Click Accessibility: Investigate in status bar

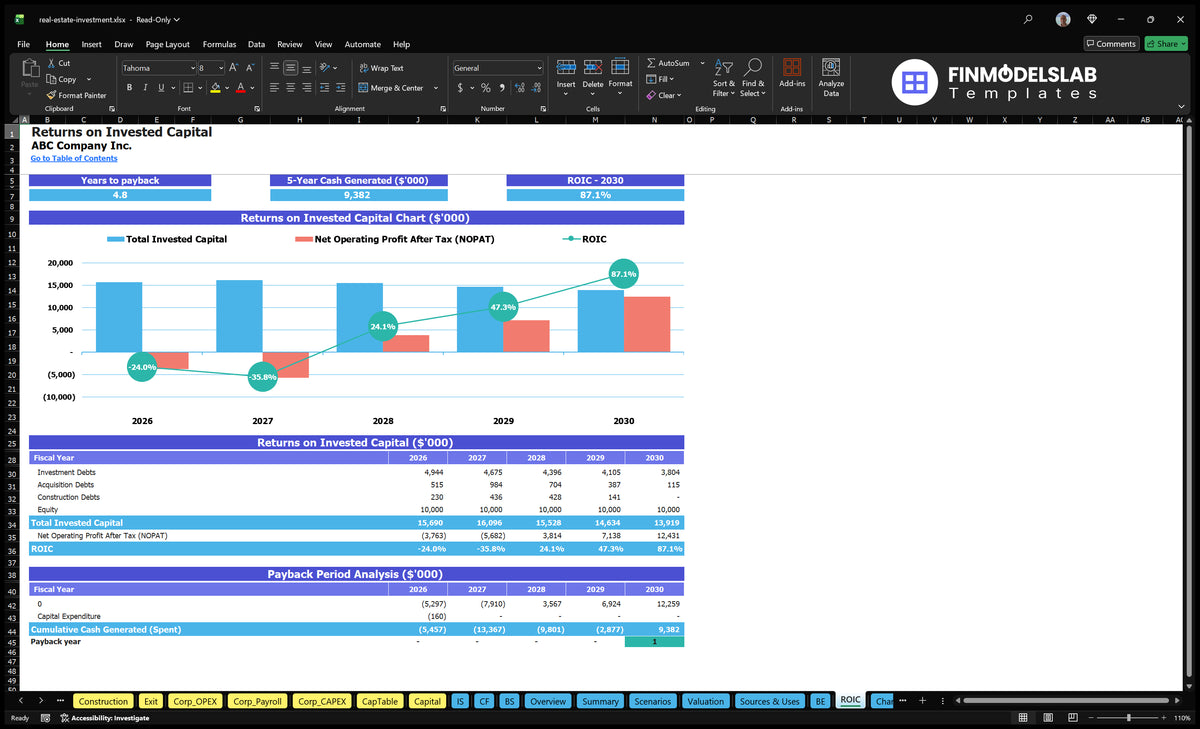pyautogui.click(x=104, y=718)
